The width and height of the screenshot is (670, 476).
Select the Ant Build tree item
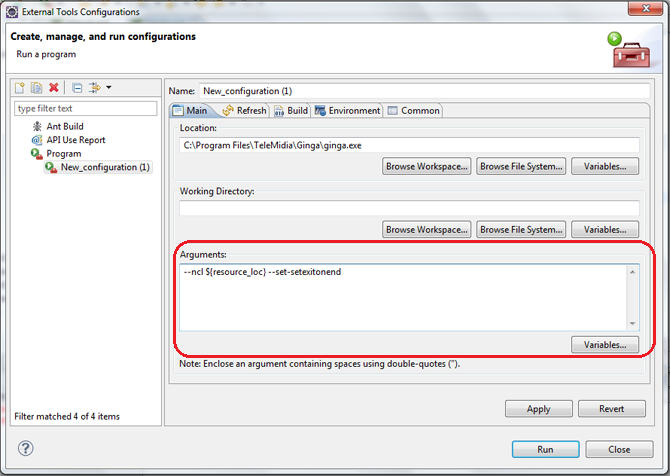pos(64,127)
